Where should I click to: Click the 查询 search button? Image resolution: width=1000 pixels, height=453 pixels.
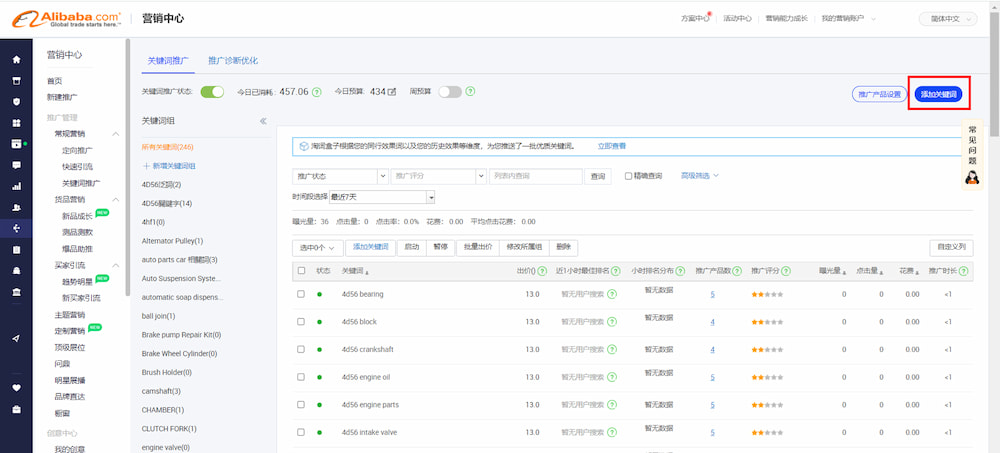pos(598,176)
